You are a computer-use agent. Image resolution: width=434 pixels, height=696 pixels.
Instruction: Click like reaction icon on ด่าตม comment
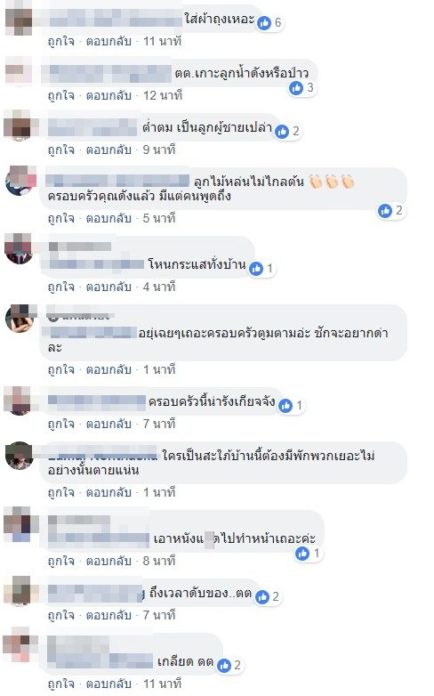tap(282, 131)
